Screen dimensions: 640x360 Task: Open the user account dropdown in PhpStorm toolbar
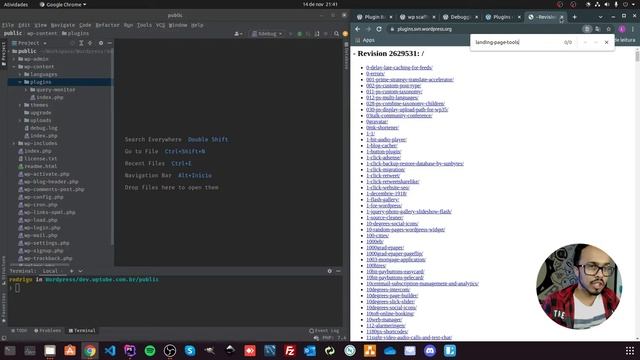tap(238, 34)
